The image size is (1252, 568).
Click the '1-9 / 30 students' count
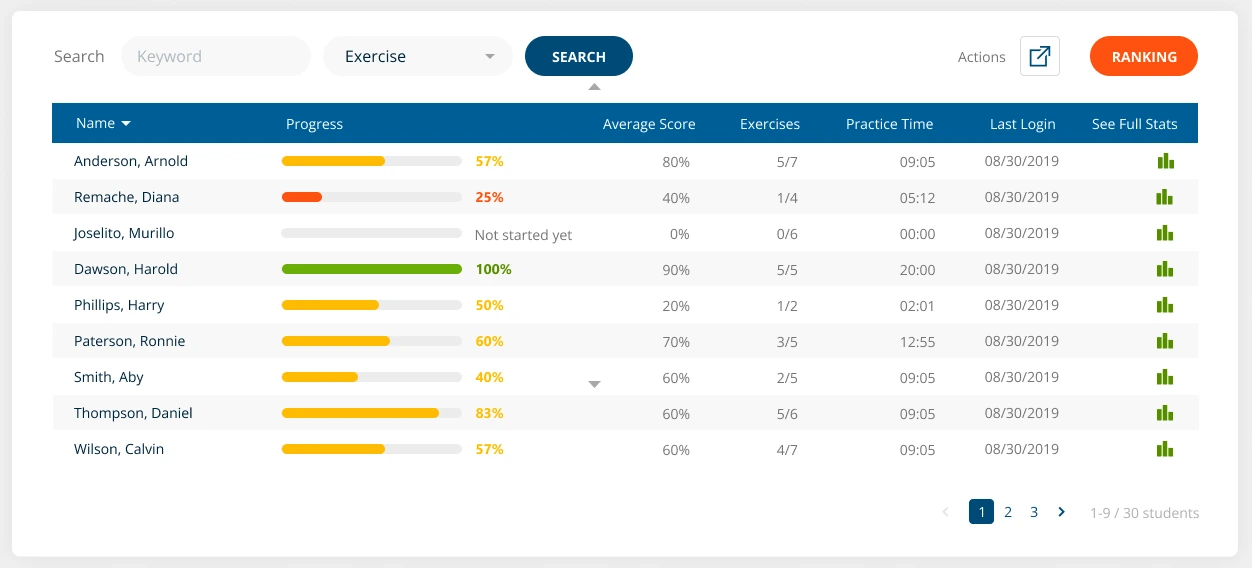[x=1144, y=513]
